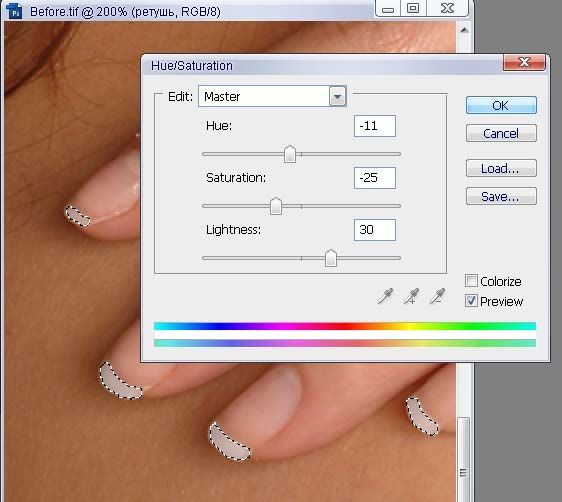Select the Add to Sample eyedropper
The width and height of the screenshot is (562, 502).
pyautogui.click(x=411, y=296)
